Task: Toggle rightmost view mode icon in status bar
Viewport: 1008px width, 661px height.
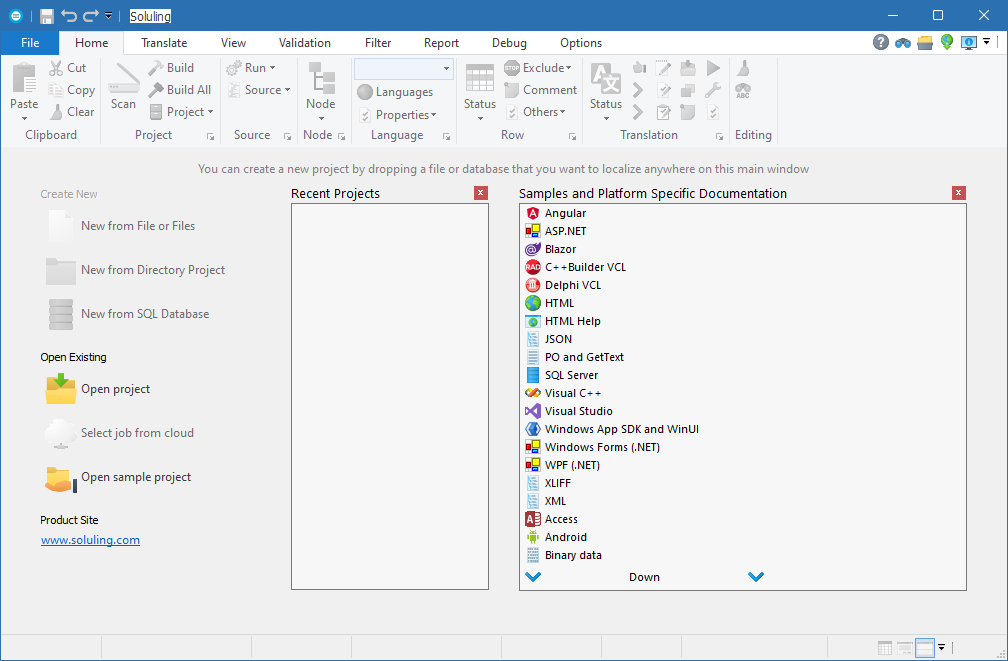Action: click(x=925, y=648)
